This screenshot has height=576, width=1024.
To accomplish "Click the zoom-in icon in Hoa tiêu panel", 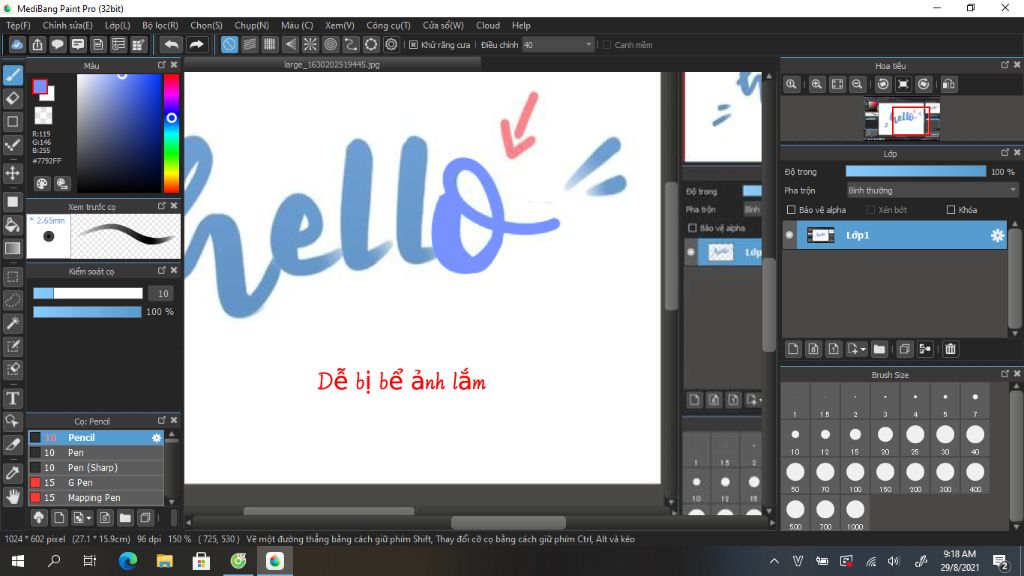I will (x=816, y=84).
